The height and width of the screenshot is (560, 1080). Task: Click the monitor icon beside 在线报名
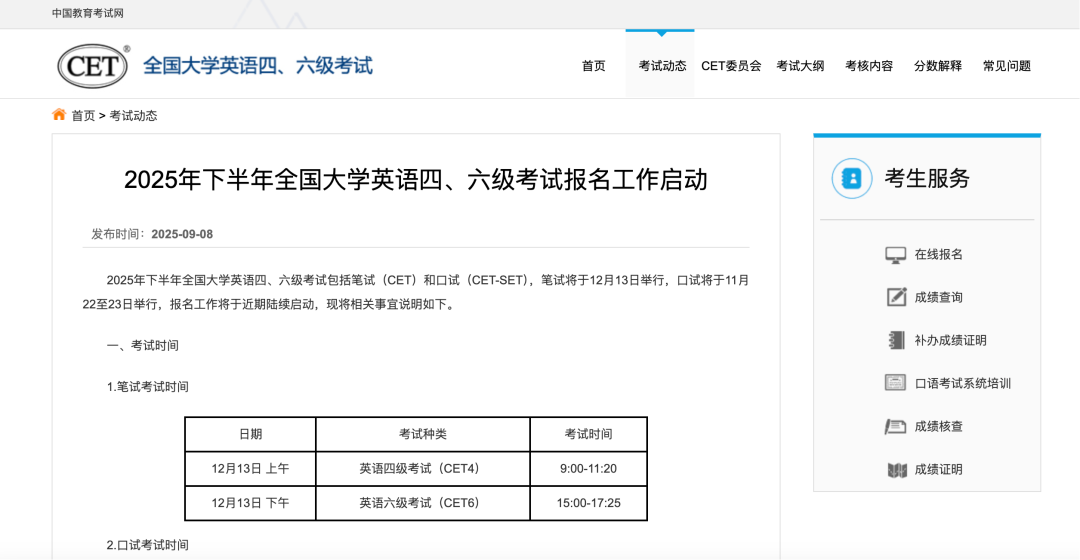click(x=895, y=255)
